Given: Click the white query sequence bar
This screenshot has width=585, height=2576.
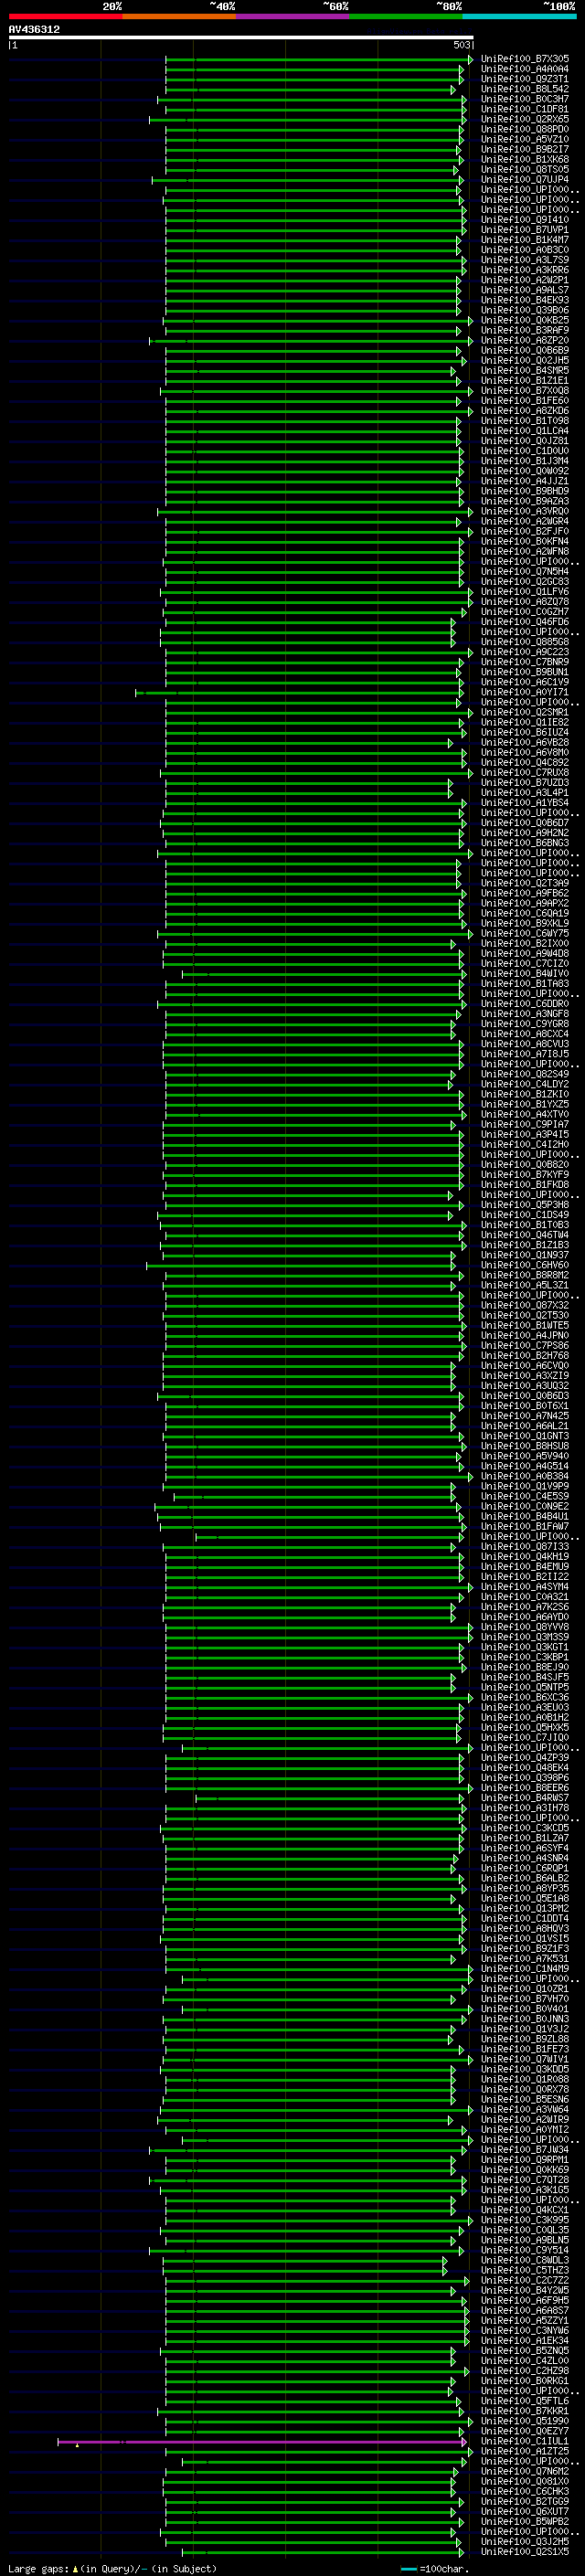Looking at the screenshot, I should click(x=241, y=38).
